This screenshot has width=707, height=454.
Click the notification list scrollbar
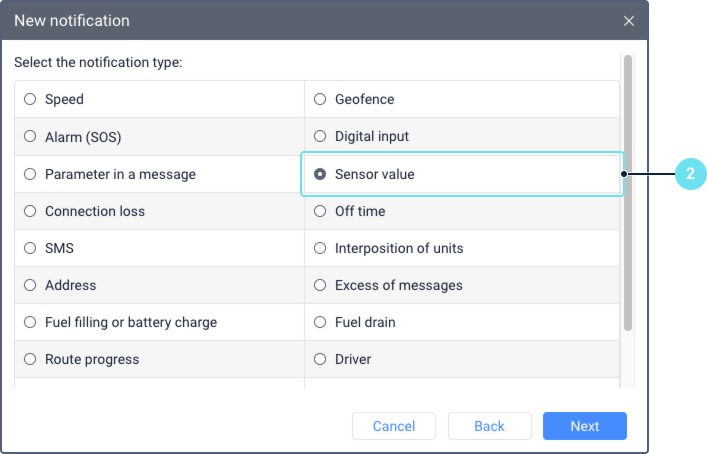pos(628,192)
